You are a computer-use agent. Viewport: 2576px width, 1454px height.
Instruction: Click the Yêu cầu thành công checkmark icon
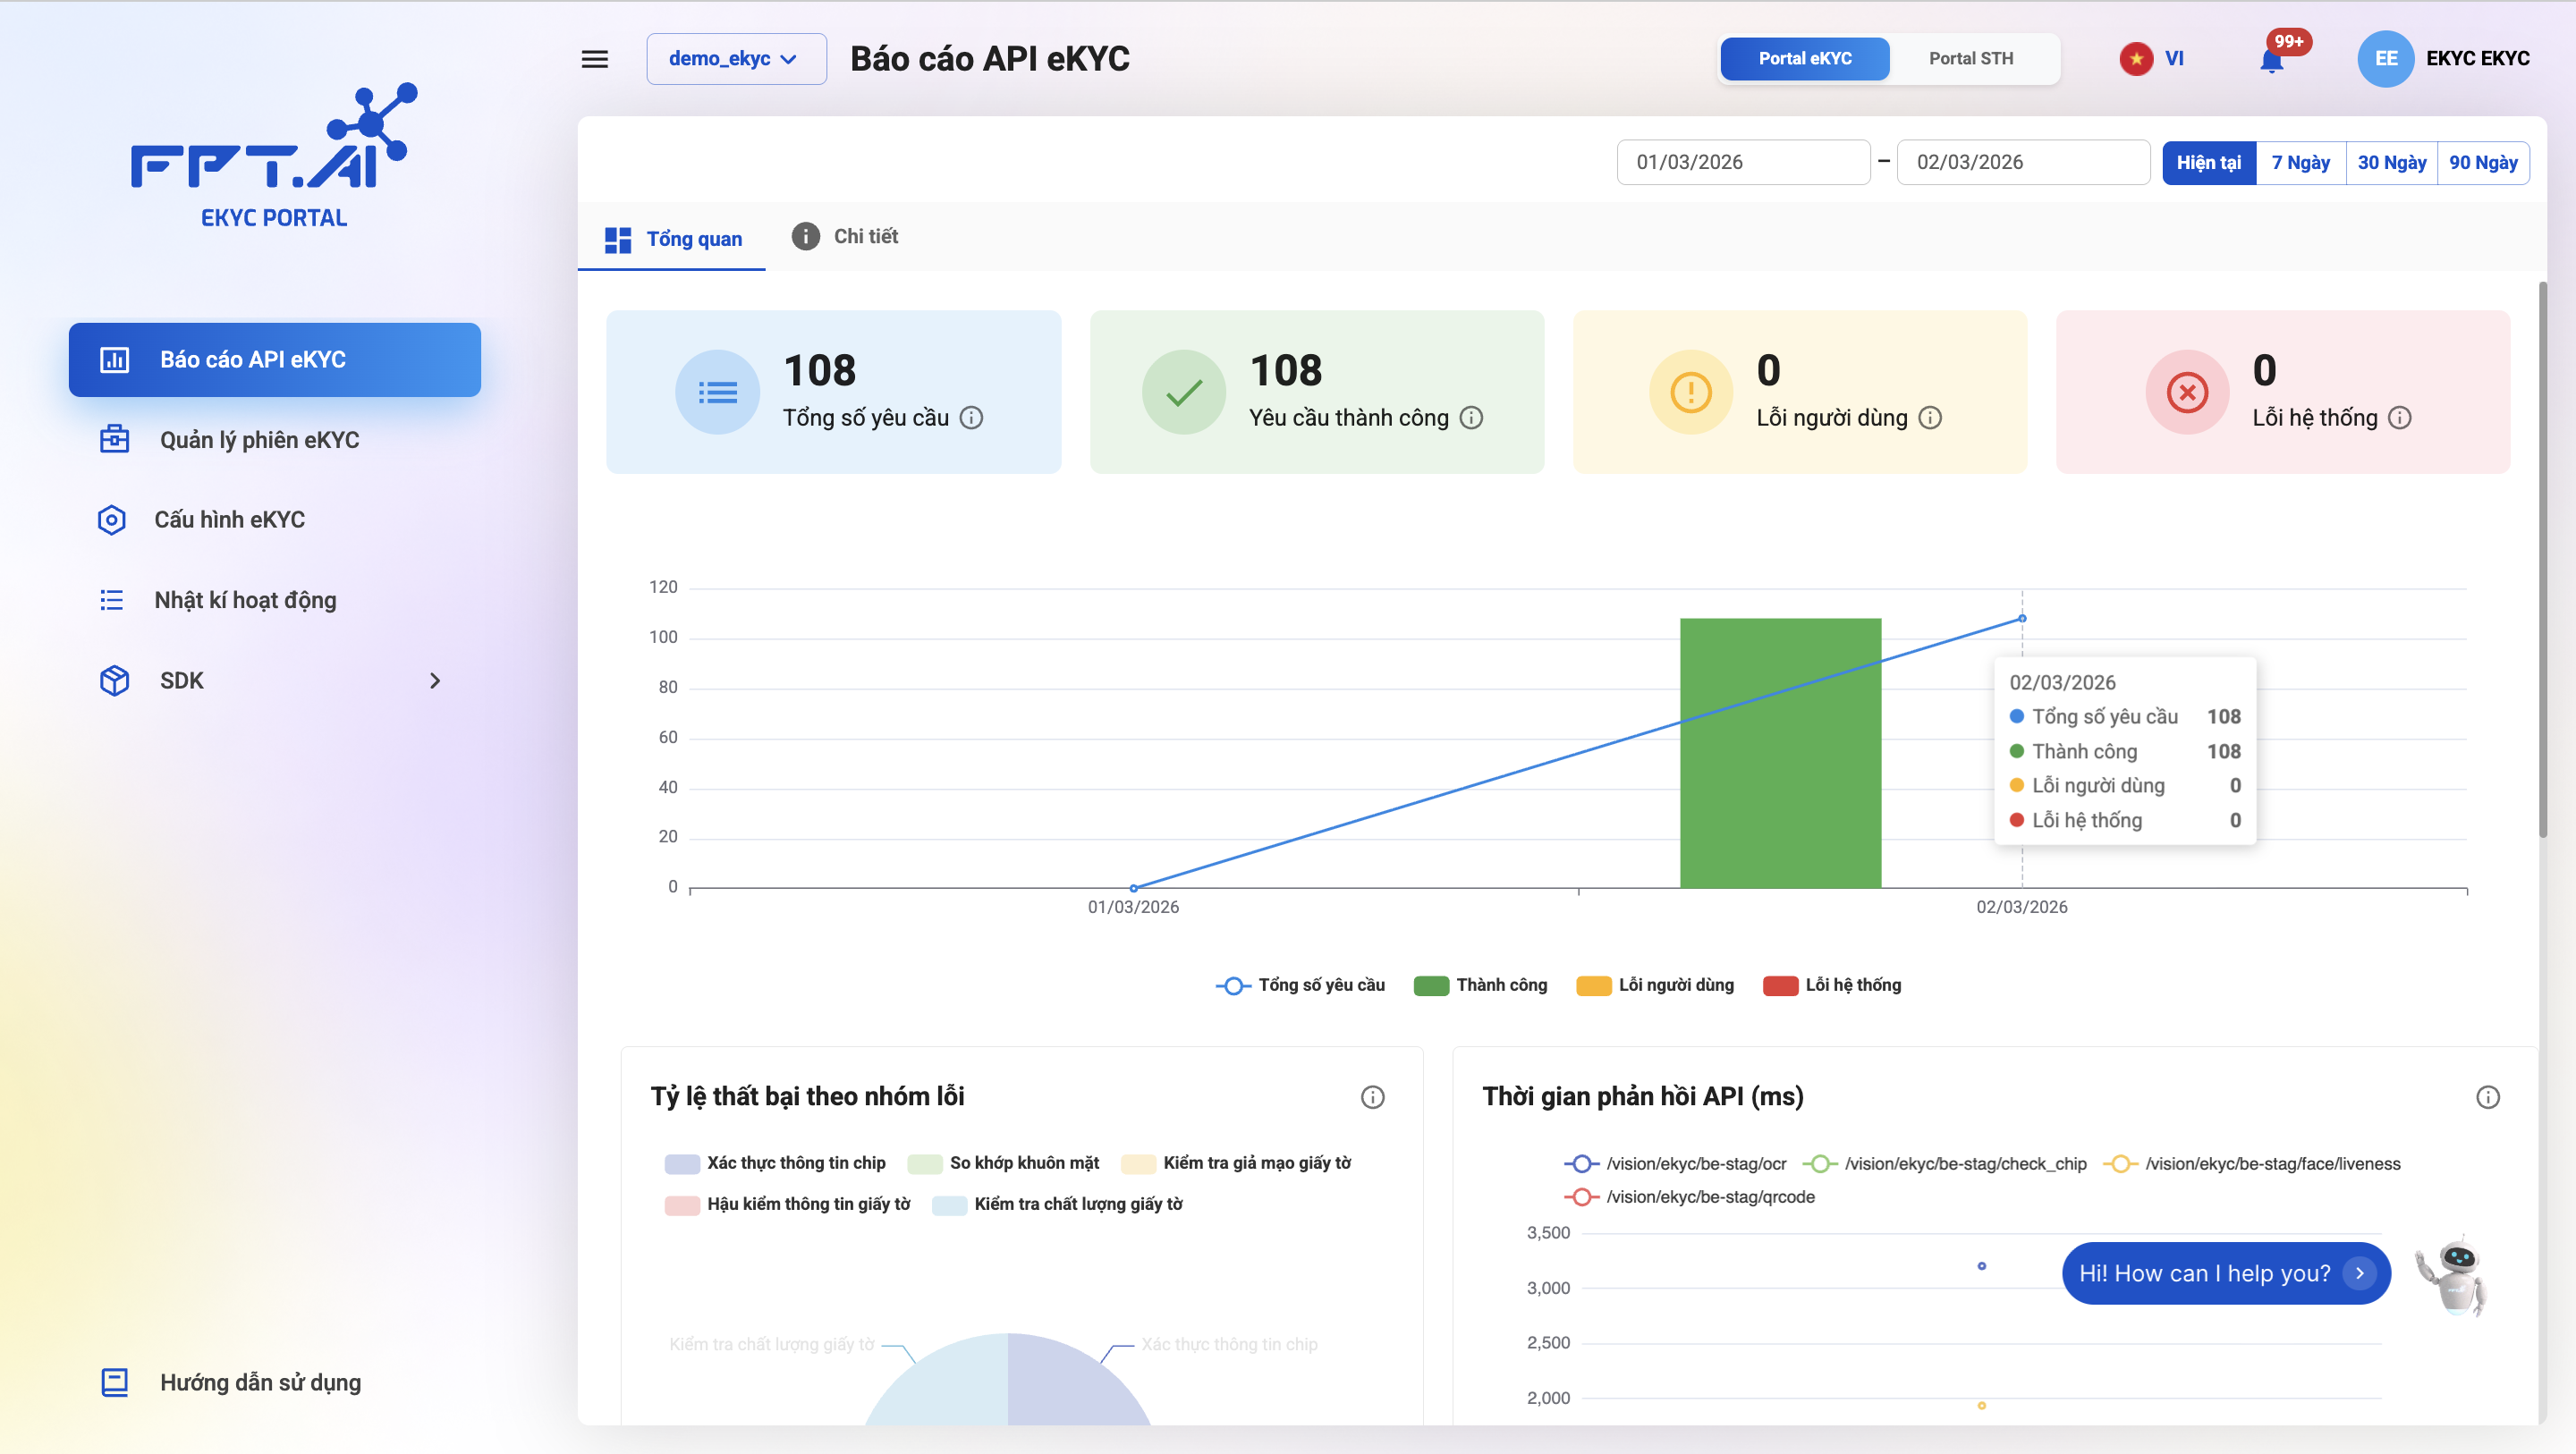pyautogui.click(x=1184, y=392)
